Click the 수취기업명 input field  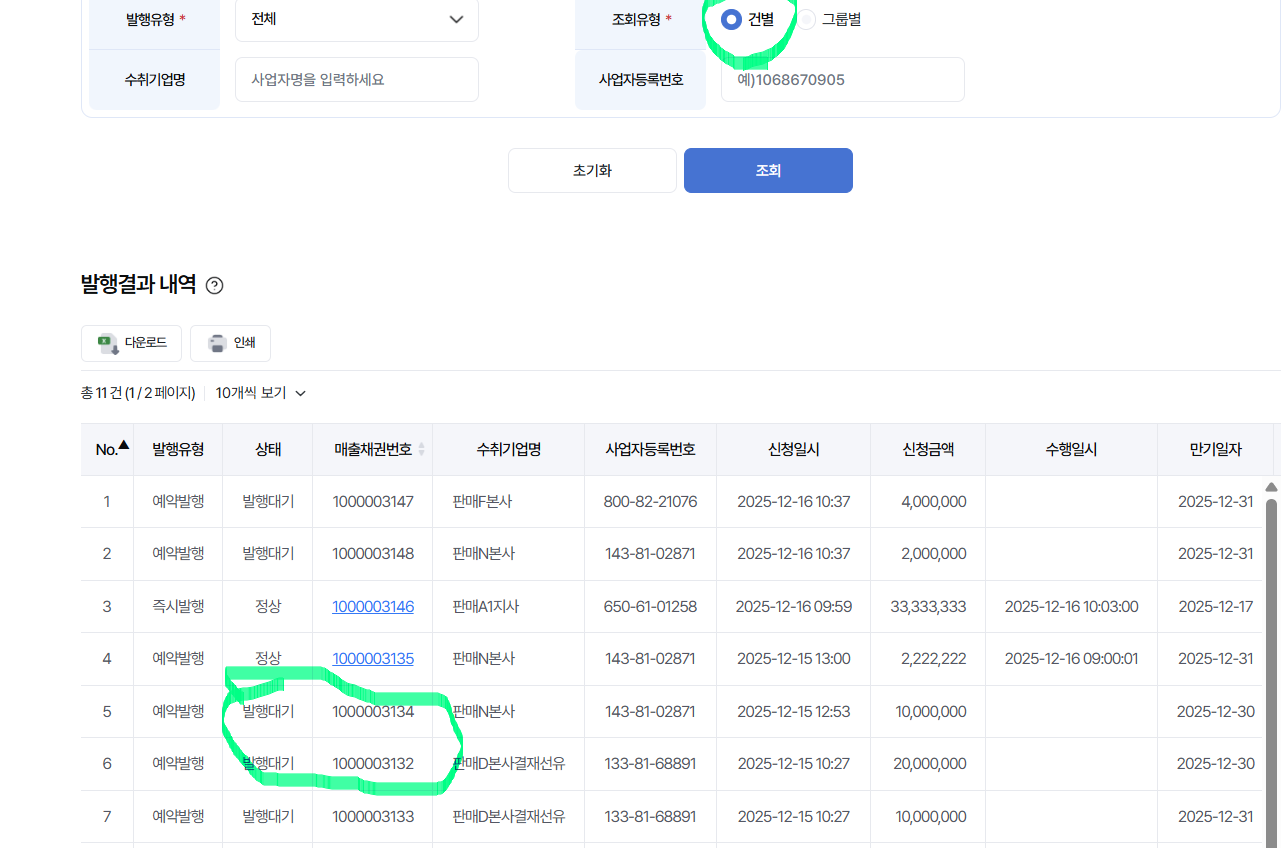pyautogui.click(x=357, y=79)
